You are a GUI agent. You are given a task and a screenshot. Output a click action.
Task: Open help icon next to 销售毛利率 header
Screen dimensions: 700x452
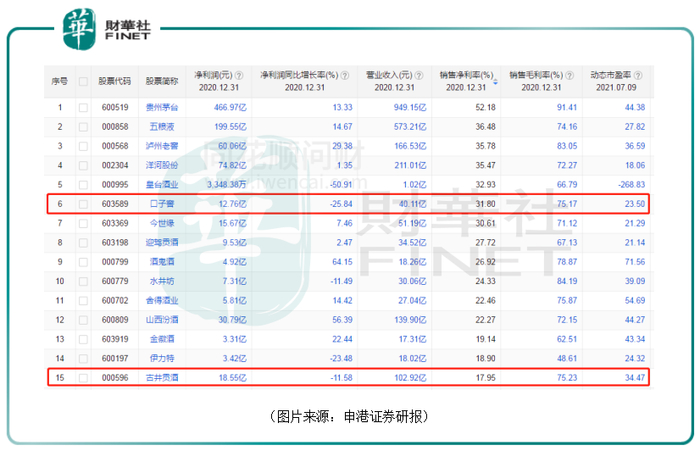[569, 75]
